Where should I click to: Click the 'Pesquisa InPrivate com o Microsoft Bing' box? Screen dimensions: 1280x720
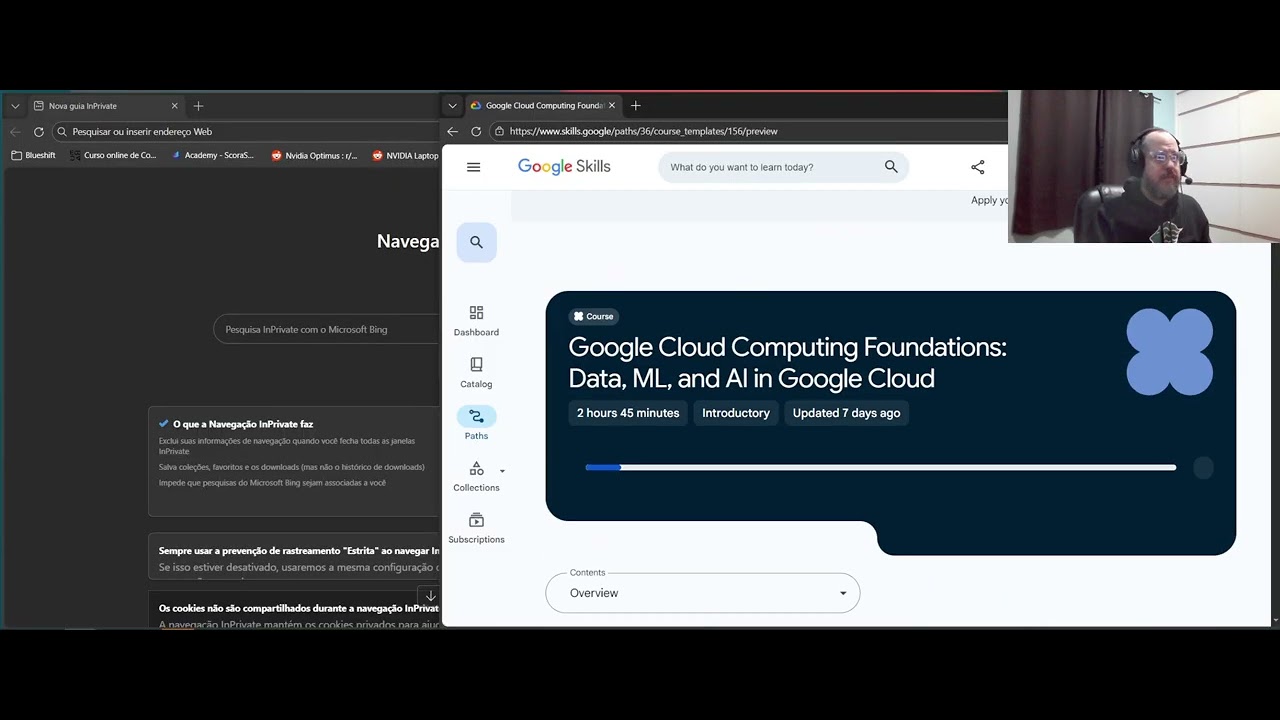tap(327, 329)
